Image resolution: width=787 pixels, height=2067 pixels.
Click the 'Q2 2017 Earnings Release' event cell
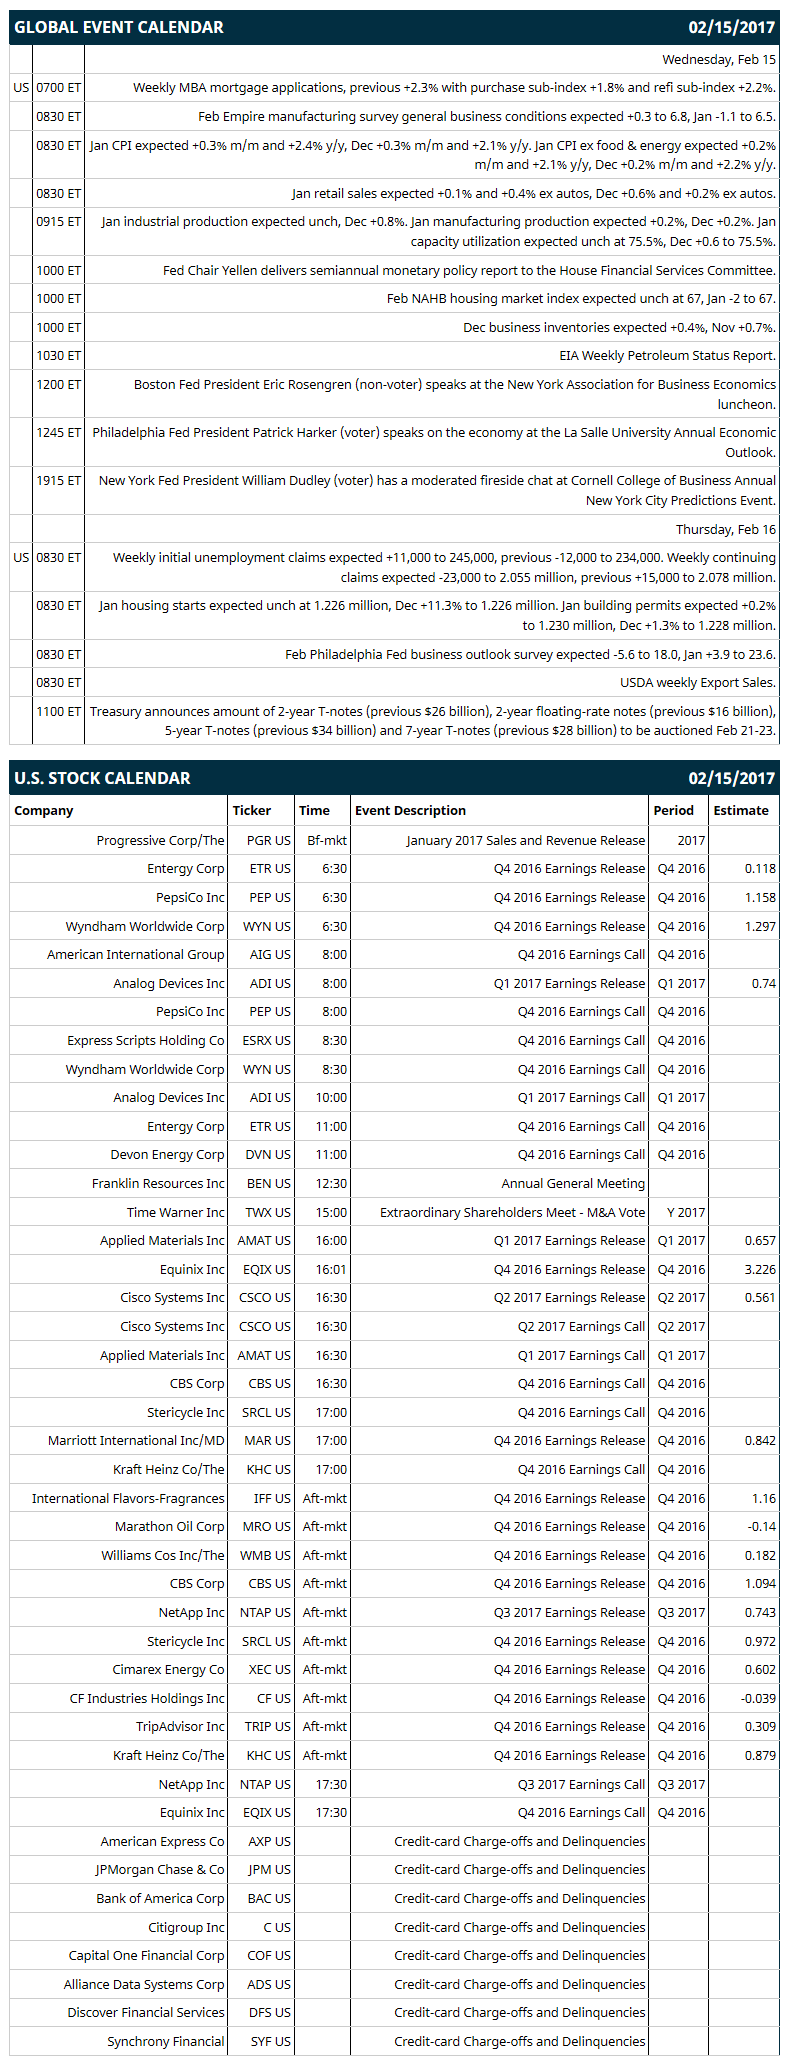point(569,1298)
